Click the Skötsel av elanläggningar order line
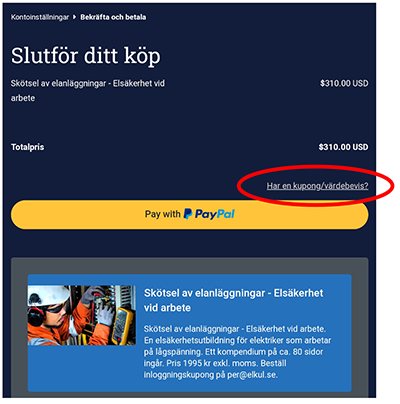The width and height of the screenshot is (400, 404). click(88, 90)
